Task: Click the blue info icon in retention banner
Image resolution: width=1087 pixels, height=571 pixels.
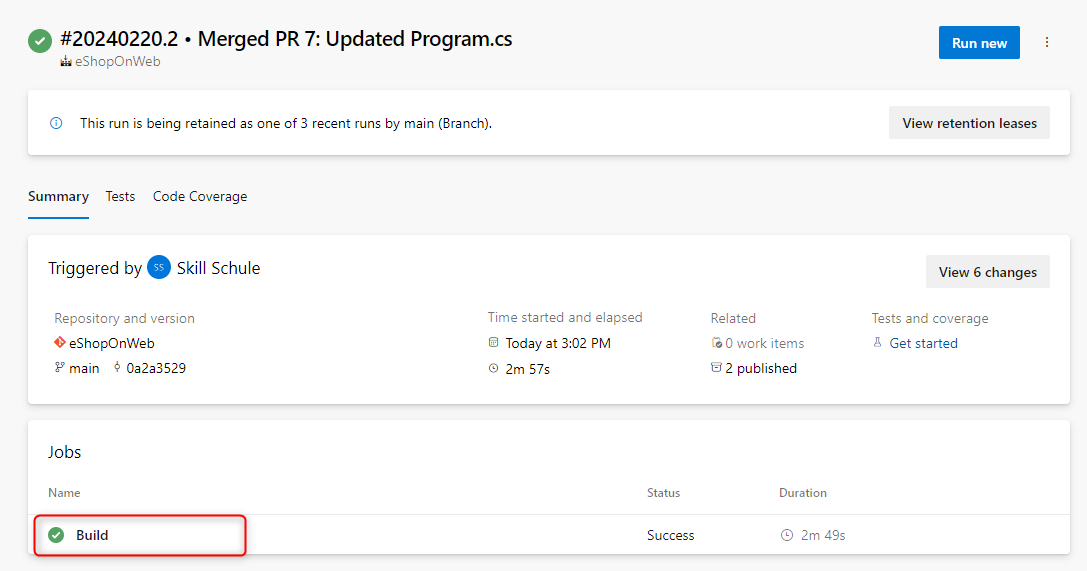Action: click(x=56, y=123)
